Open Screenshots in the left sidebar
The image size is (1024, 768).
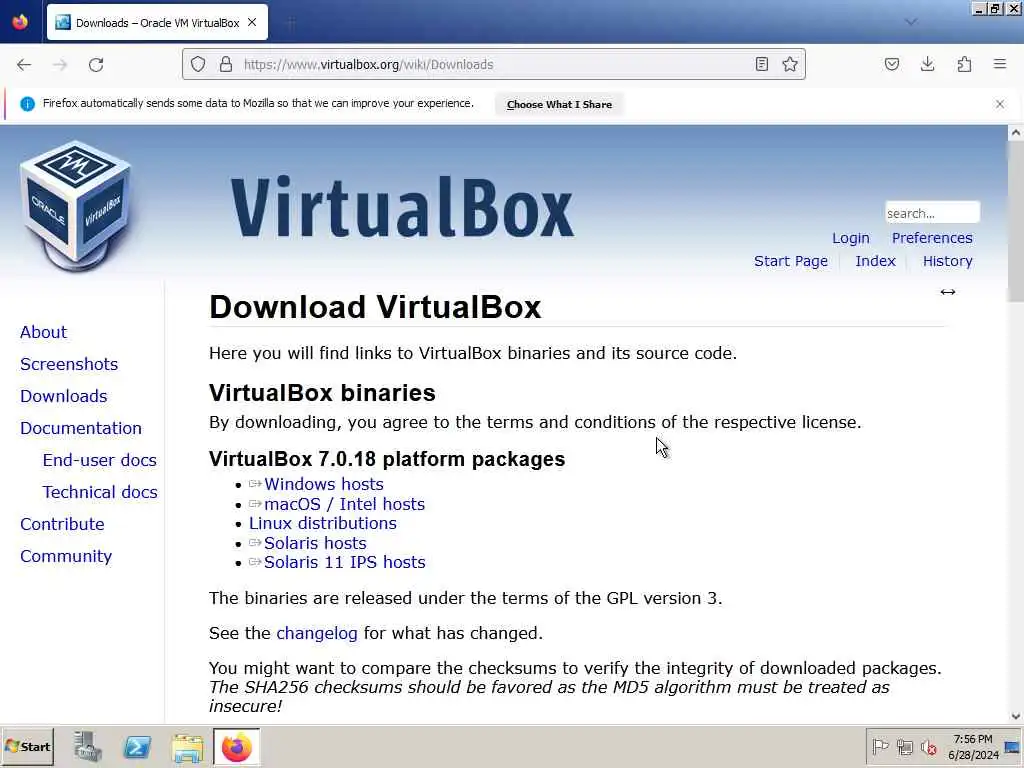pyautogui.click(x=69, y=364)
